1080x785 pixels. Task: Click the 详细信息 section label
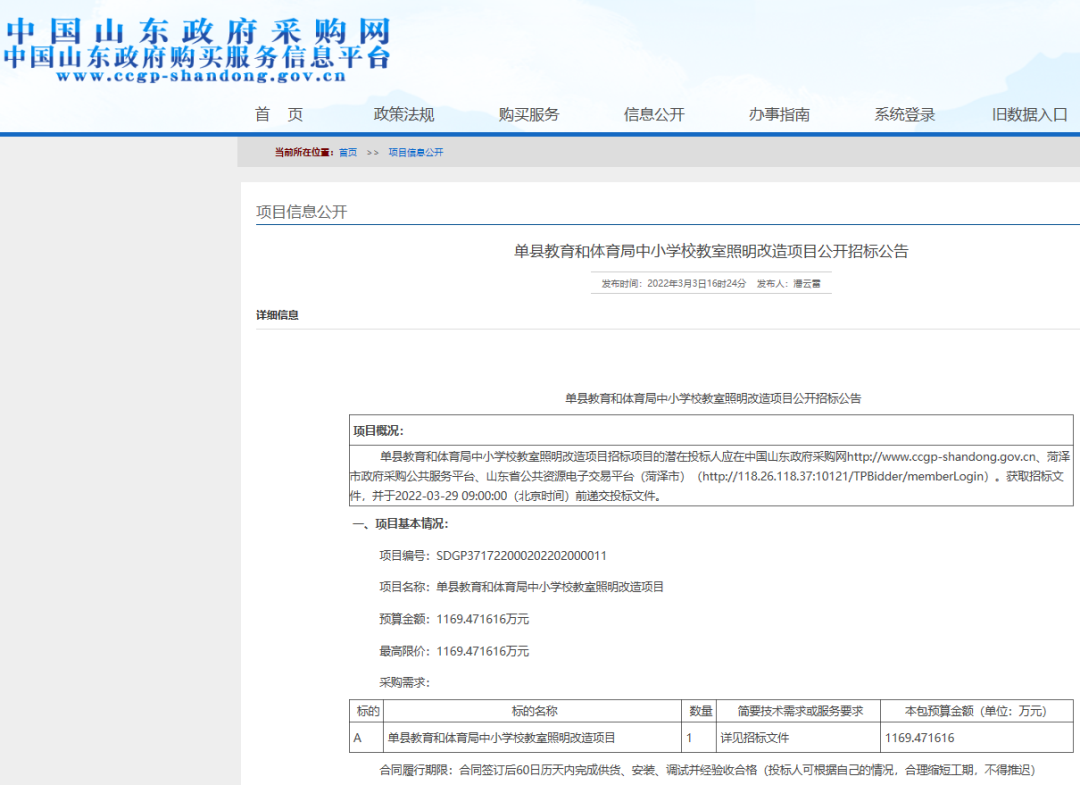tap(277, 315)
